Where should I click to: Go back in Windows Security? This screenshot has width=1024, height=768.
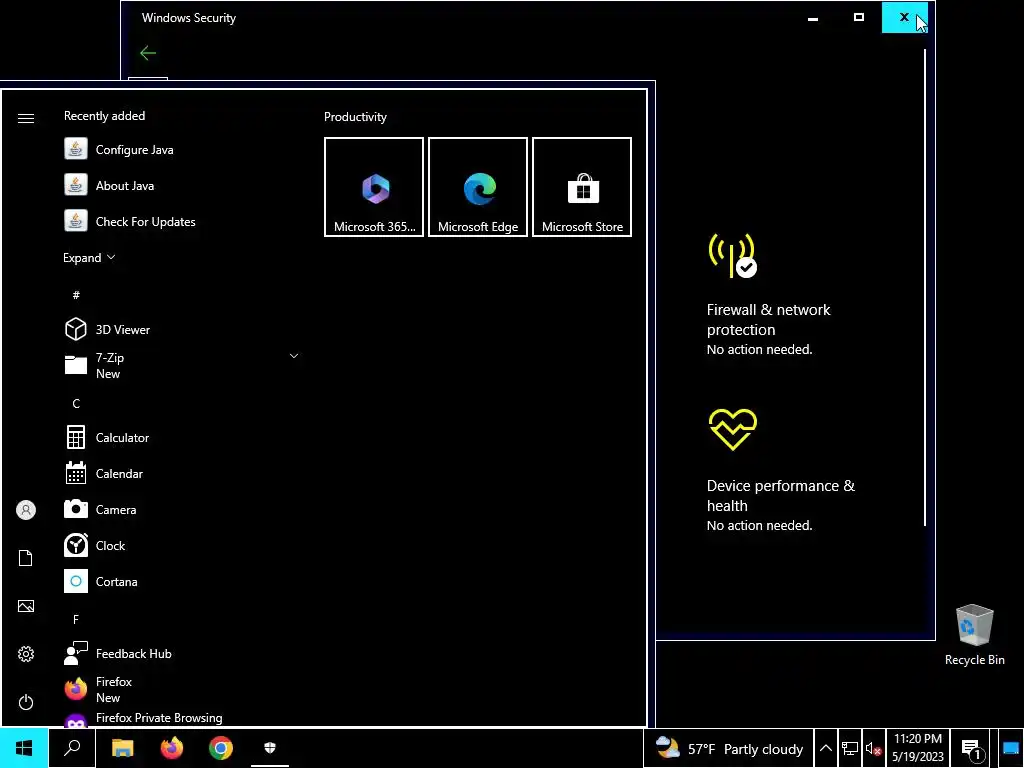point(148,53)
